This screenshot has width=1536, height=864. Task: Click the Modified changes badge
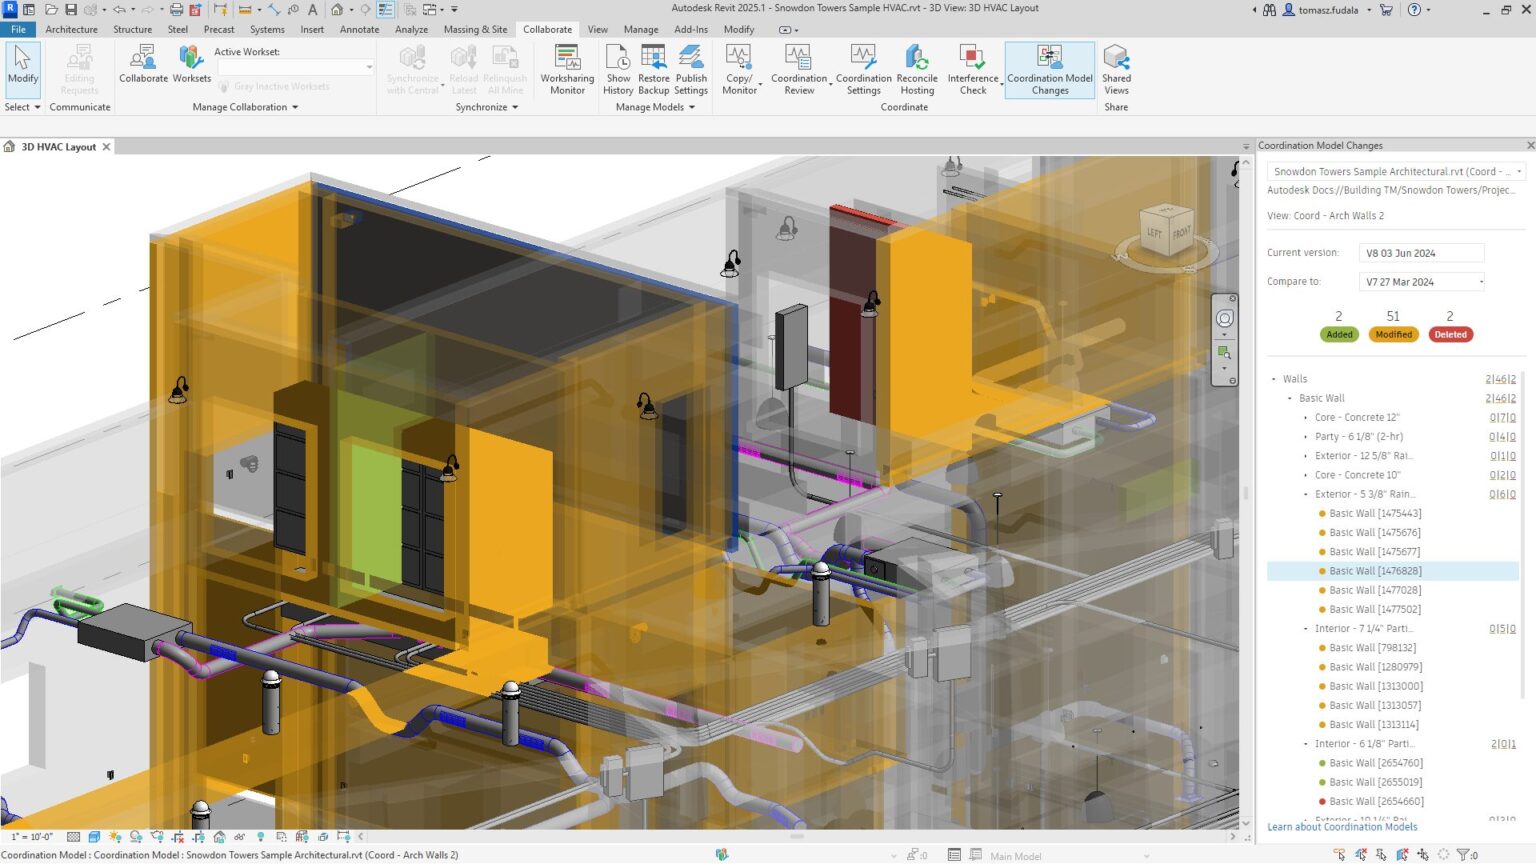click(x=1393, y=334)
